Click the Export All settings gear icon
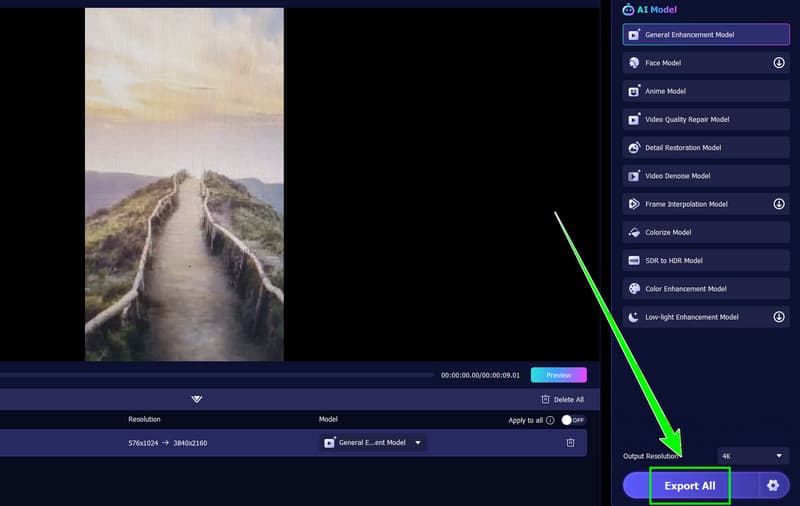The width and height of the screenshot is (800, 506). [x=772, y=486]
